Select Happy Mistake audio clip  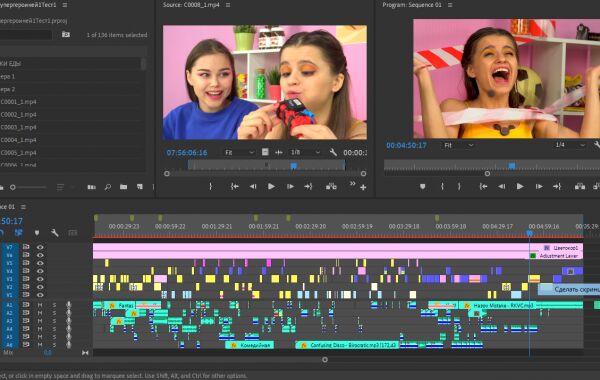pos(521,305)
